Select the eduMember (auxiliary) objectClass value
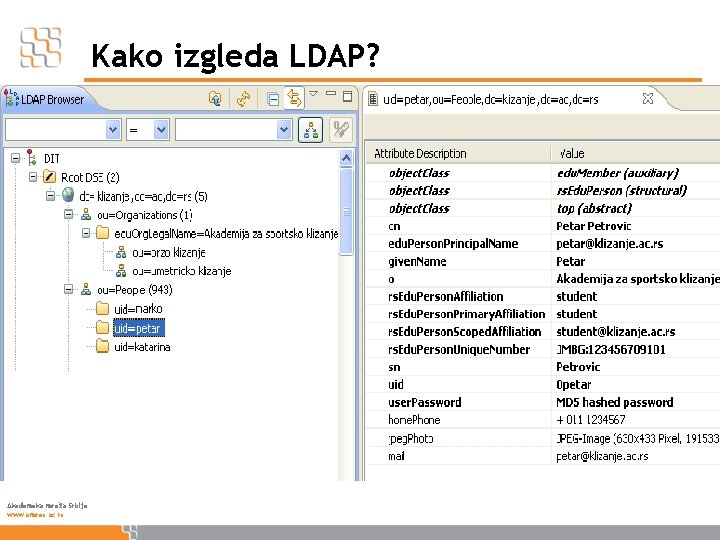This screenshot has height=540, width=720. [618, 173]
